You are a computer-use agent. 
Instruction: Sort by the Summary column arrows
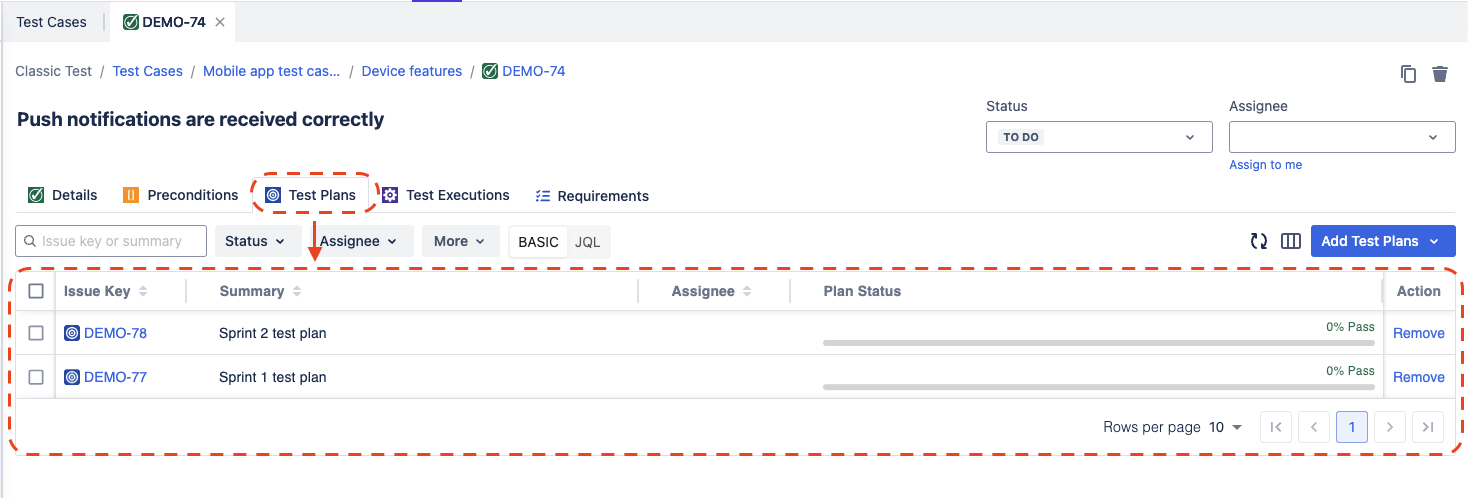click(x=297, y=291)
